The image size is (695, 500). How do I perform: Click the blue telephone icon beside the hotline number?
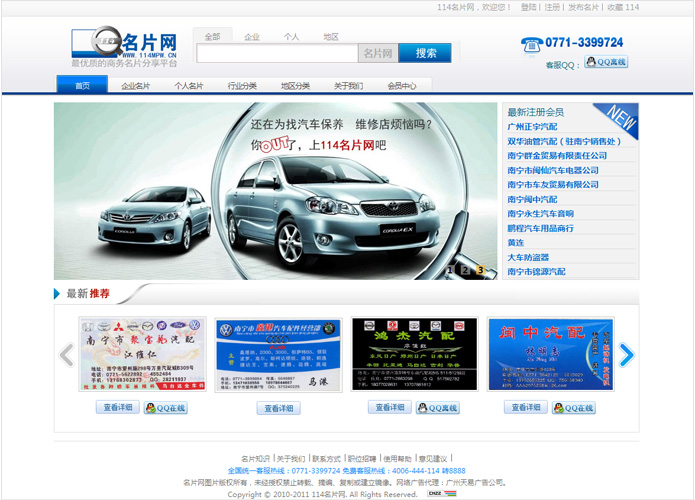[x=531, y=44]
